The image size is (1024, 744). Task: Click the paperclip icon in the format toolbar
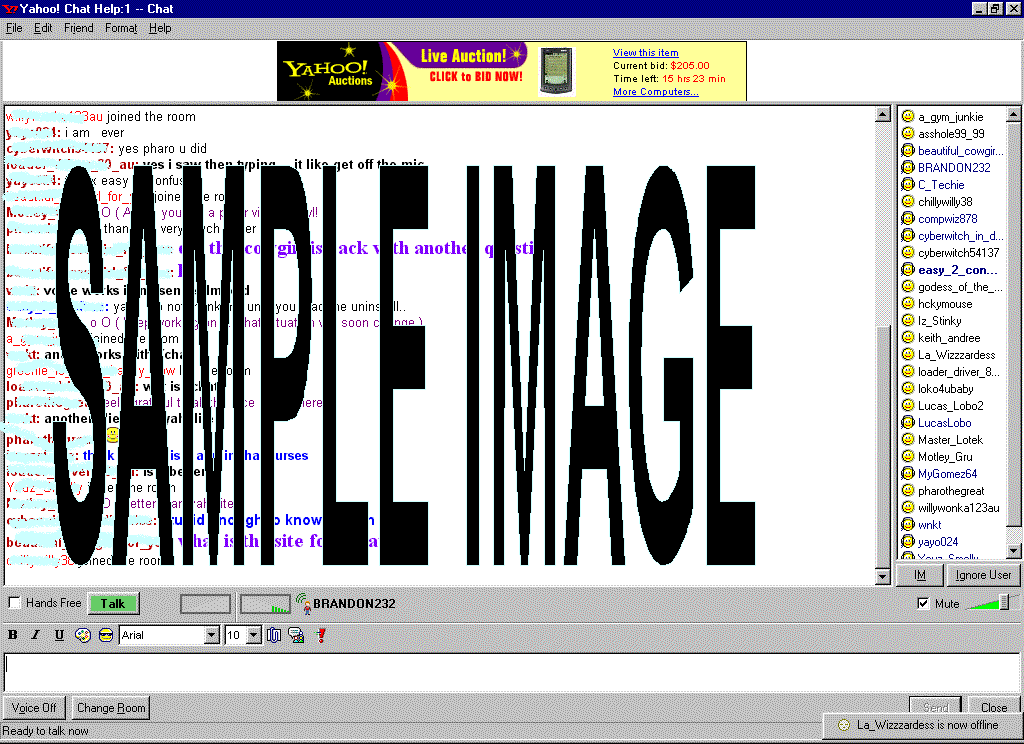[x=274, y=634]
